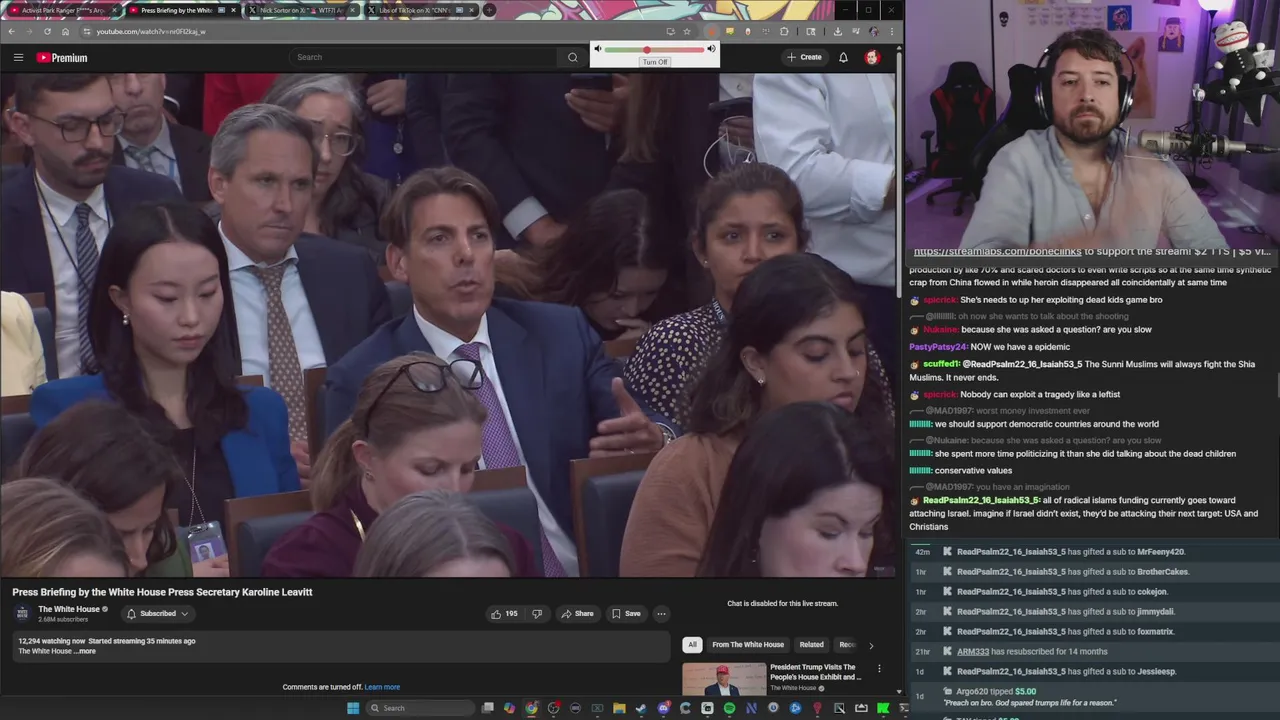Click the Windows taskbar search box
The image size is (1280, 720).
coord(420,708)
